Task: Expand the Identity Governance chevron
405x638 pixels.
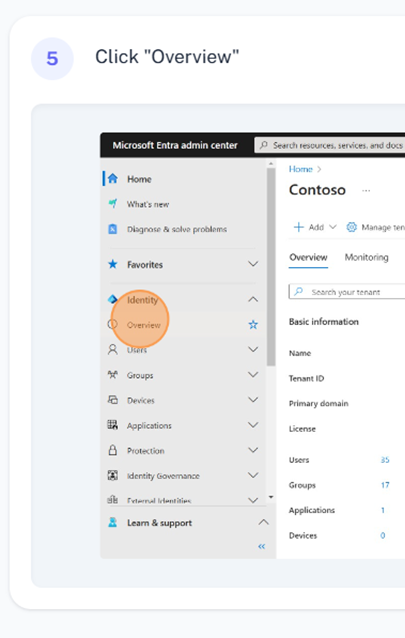Action: [253, 475]
